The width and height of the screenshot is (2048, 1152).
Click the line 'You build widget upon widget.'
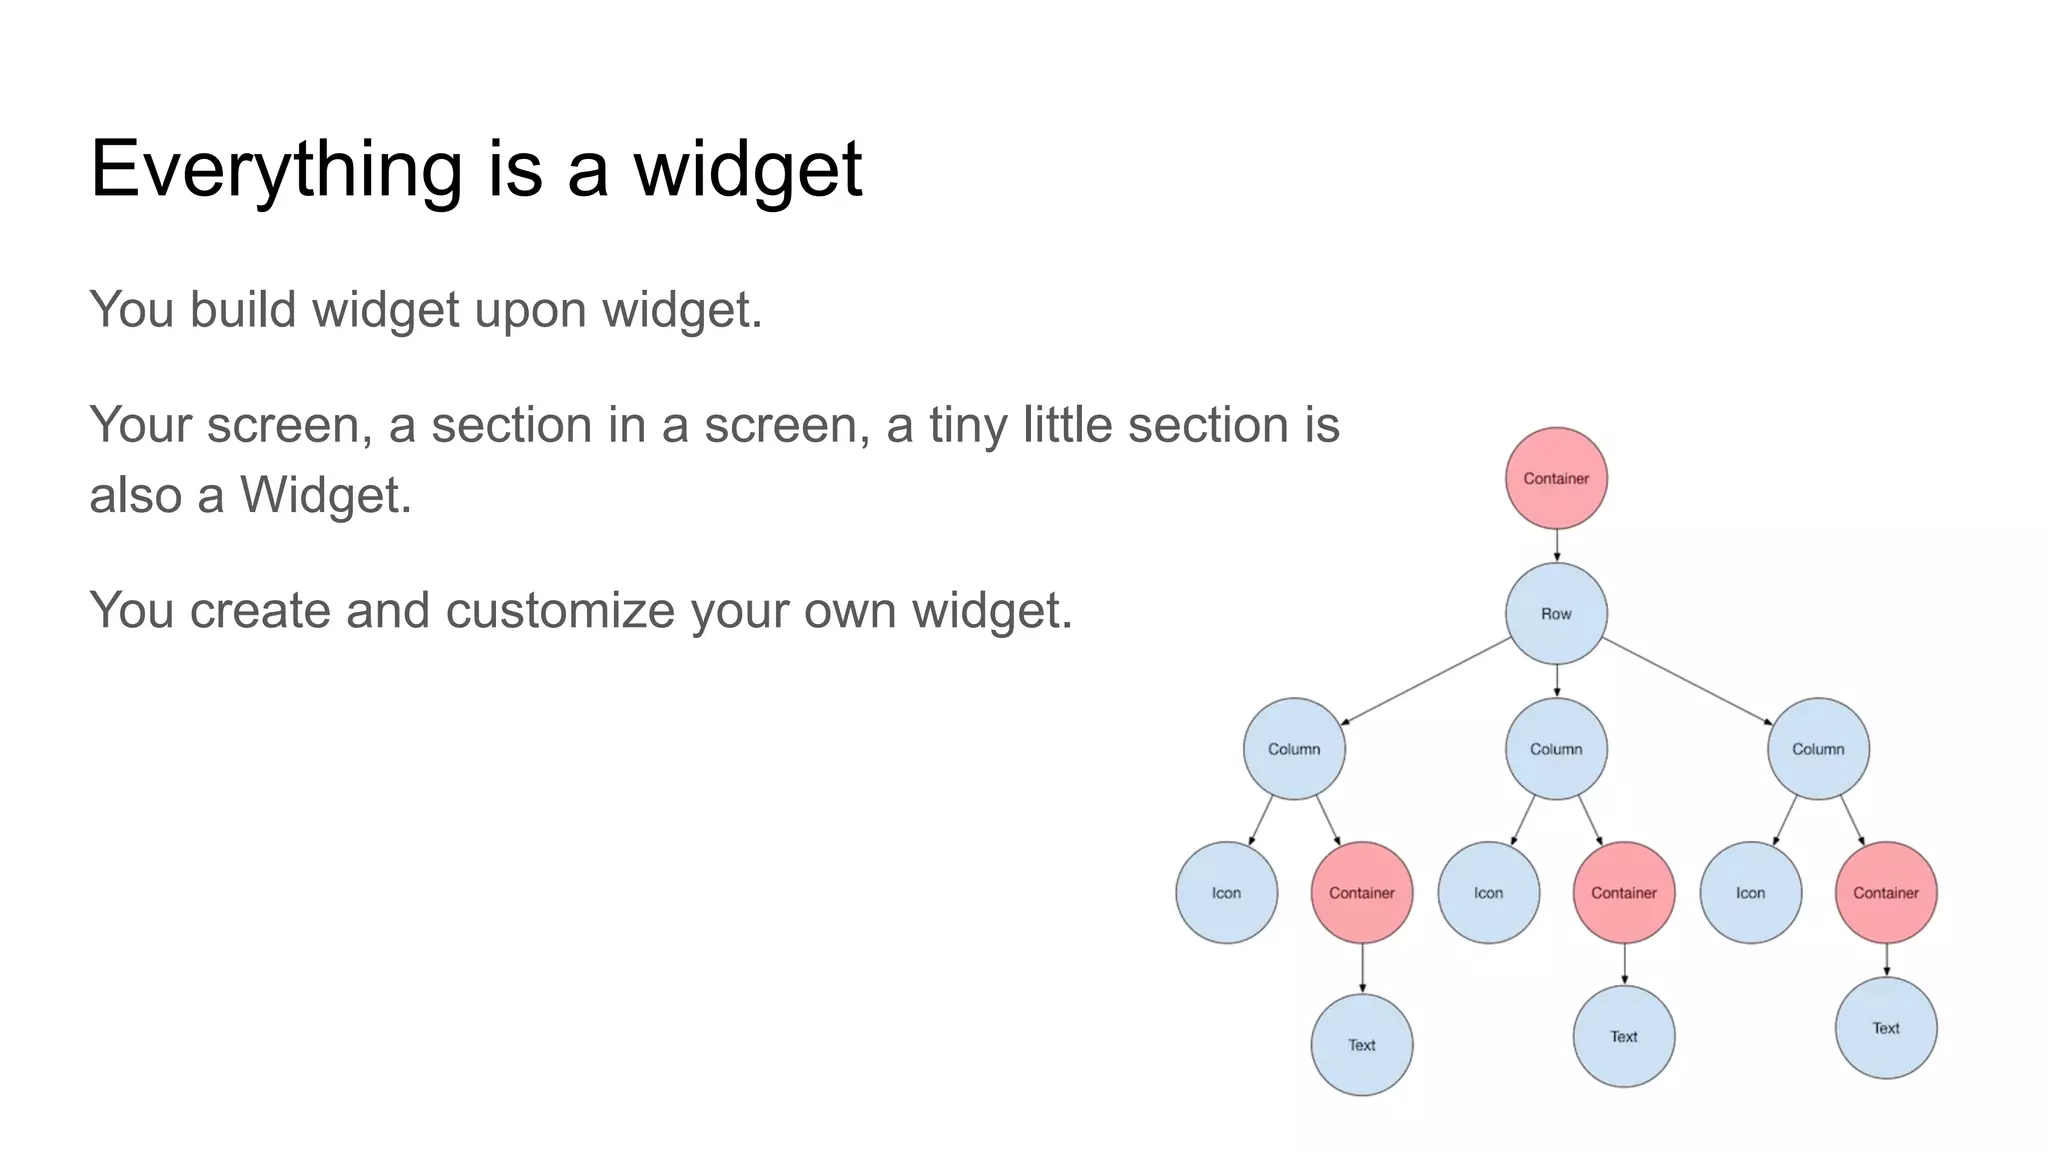(426, 309)
